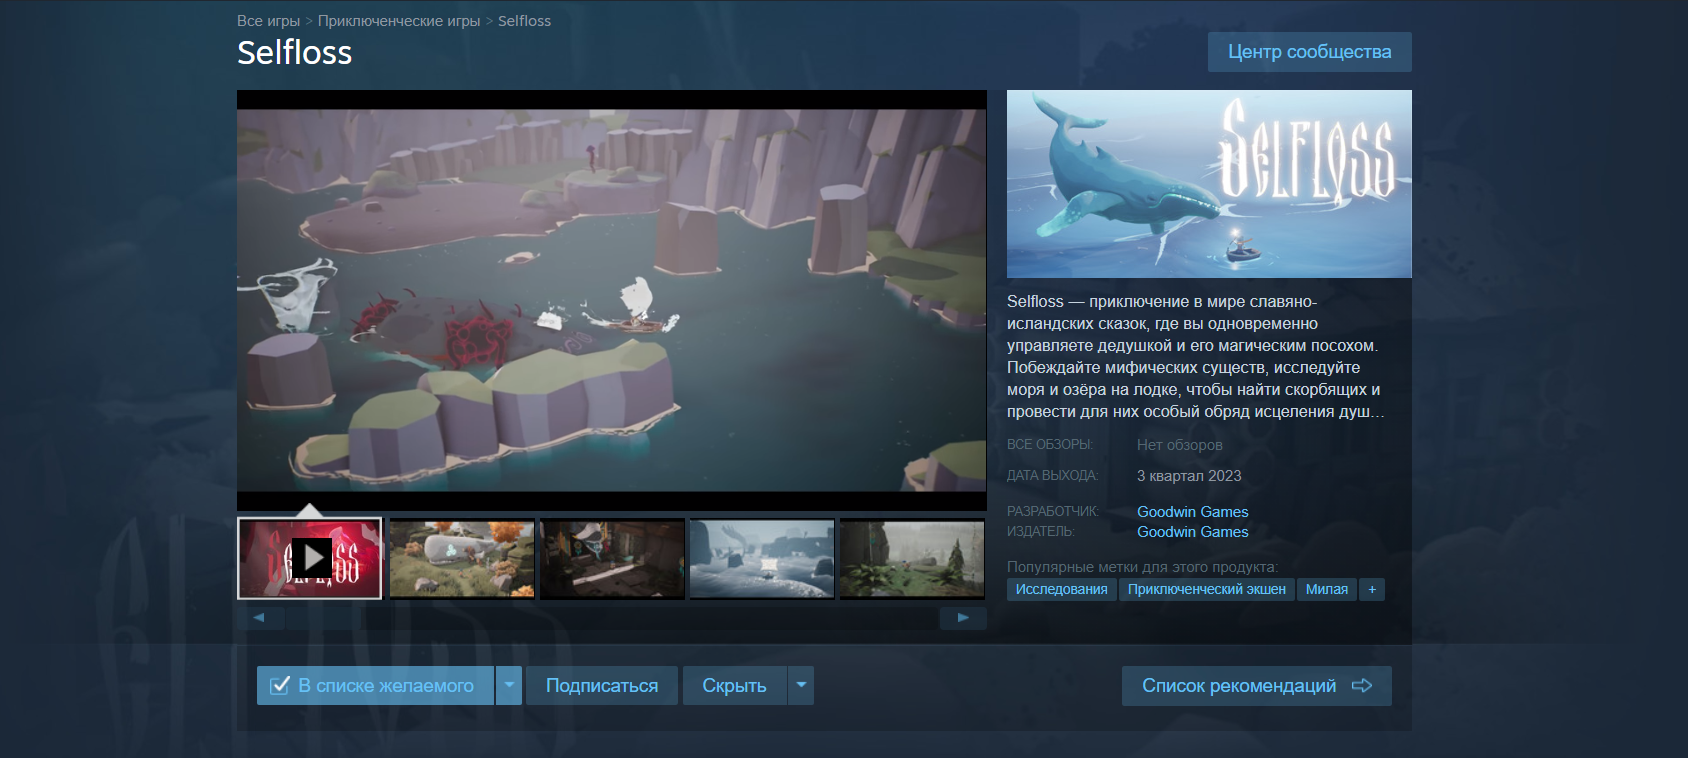Go to Все игры breadcrumb
The width and height of the screenshot is (1688, 758).
tap(268, 21)
